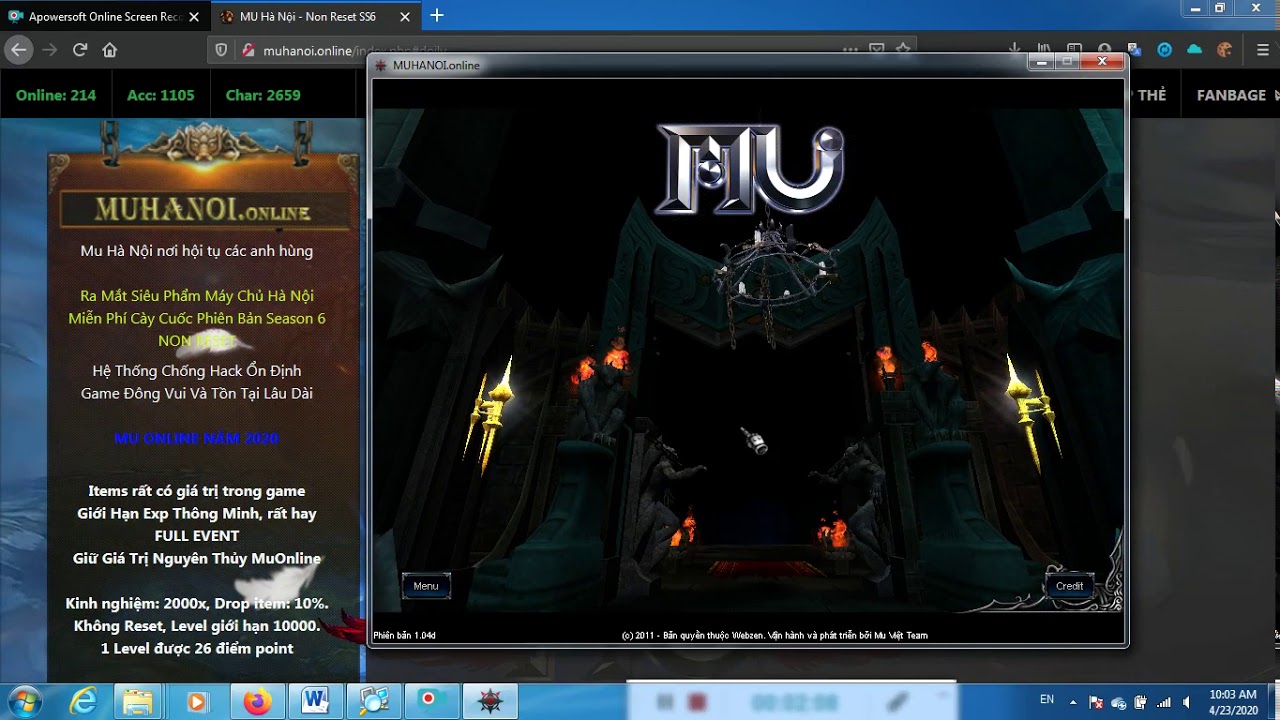The height and width of the screenshot is (720, 1280).
Task: Open Microsoft Word from the taskbar
Action: pyautogui.click(x=316, y=702)
